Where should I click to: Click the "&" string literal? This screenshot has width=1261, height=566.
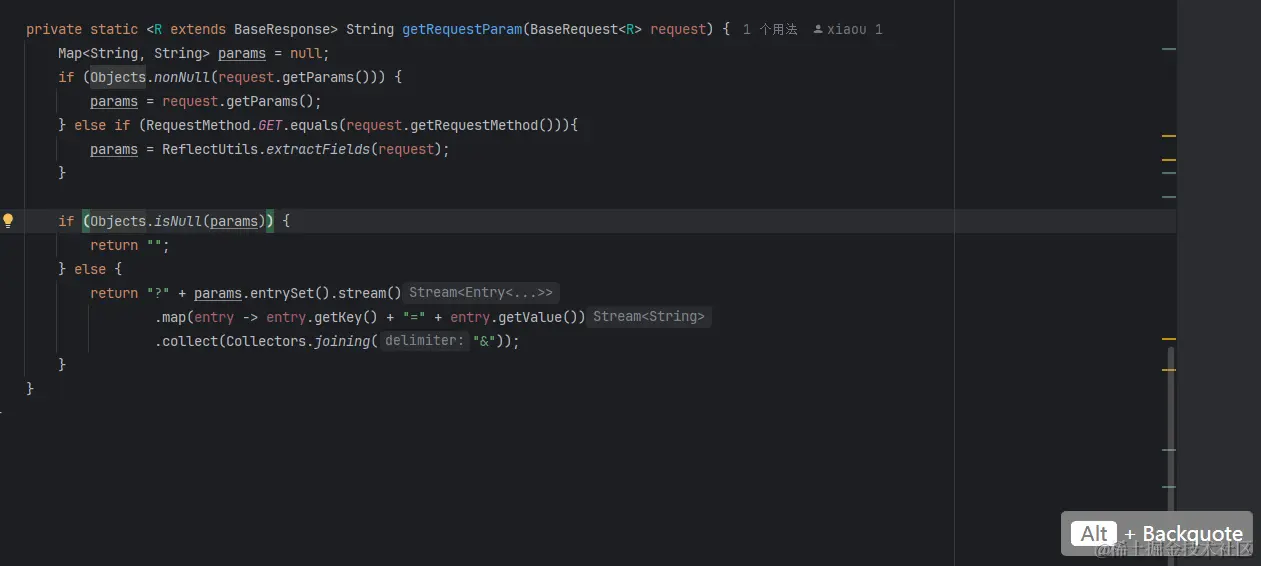tap(485, 341)
